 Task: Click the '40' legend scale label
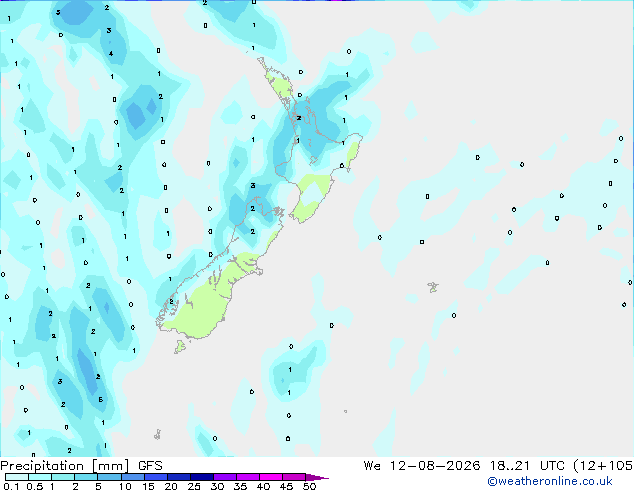263,486
